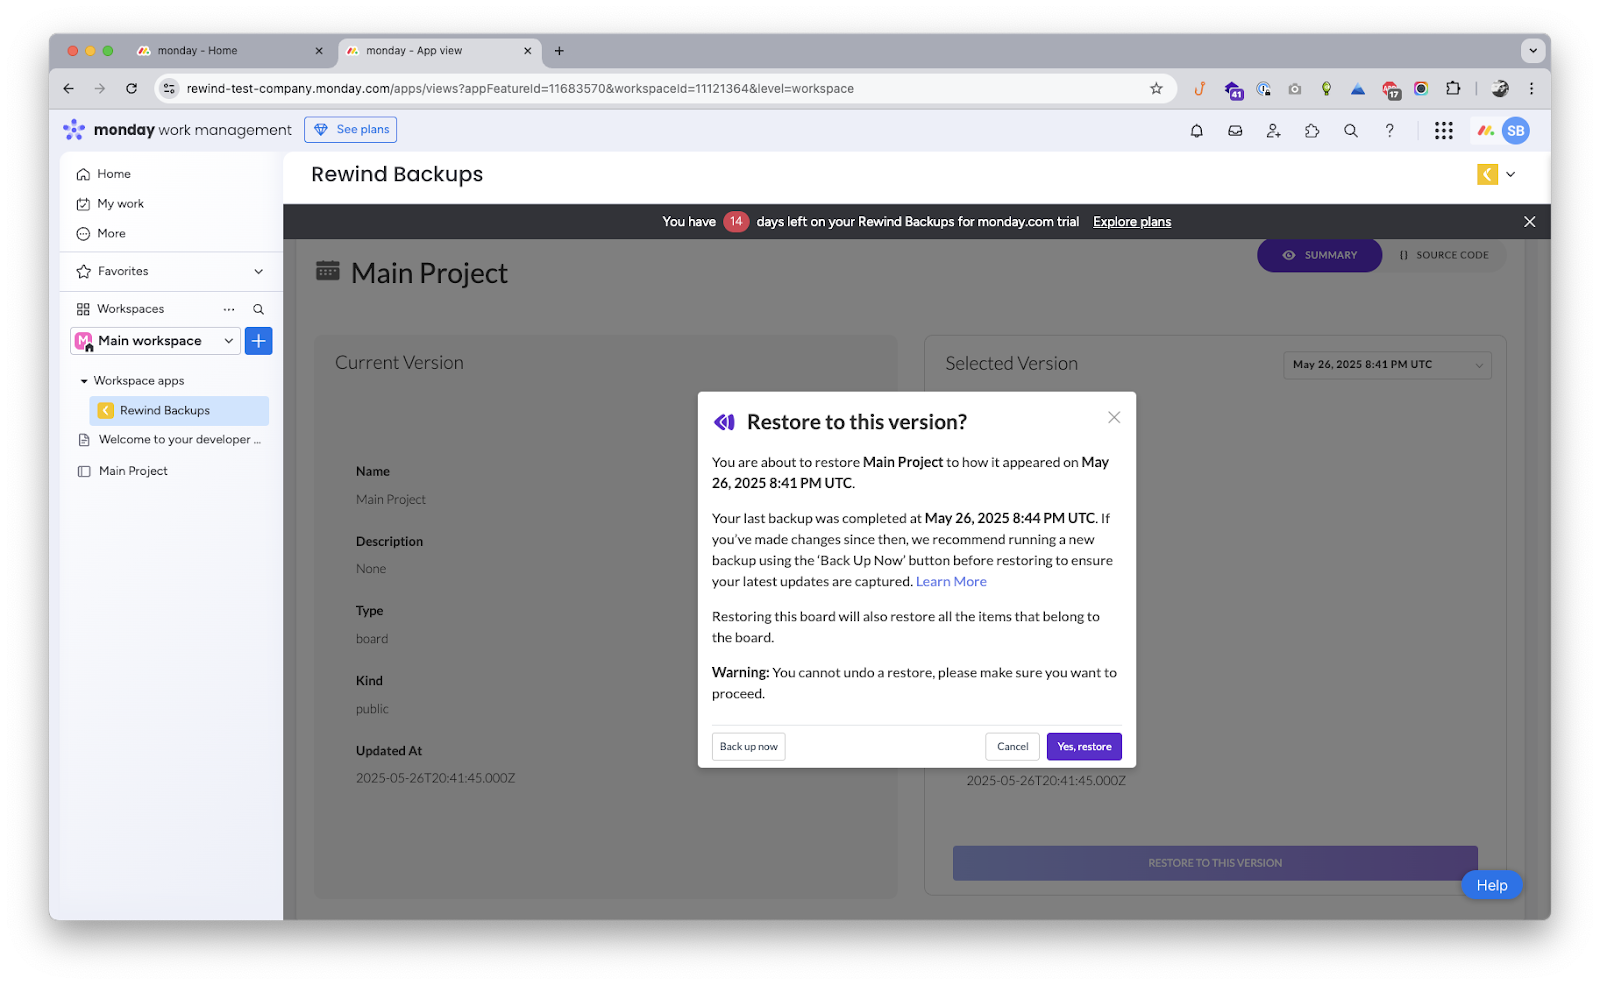The height and width of the screenshot is (985, 1600).
Task: Close the monday - Home tab
Action: coord(319,51)
